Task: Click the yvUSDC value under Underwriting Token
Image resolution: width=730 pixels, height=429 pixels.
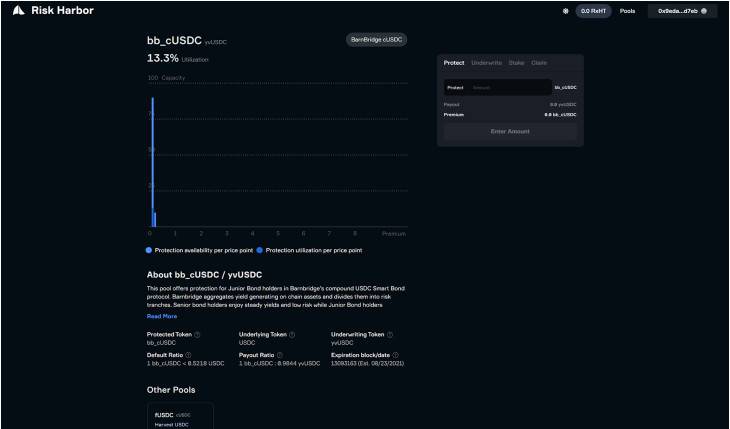Action: [342, 343]
